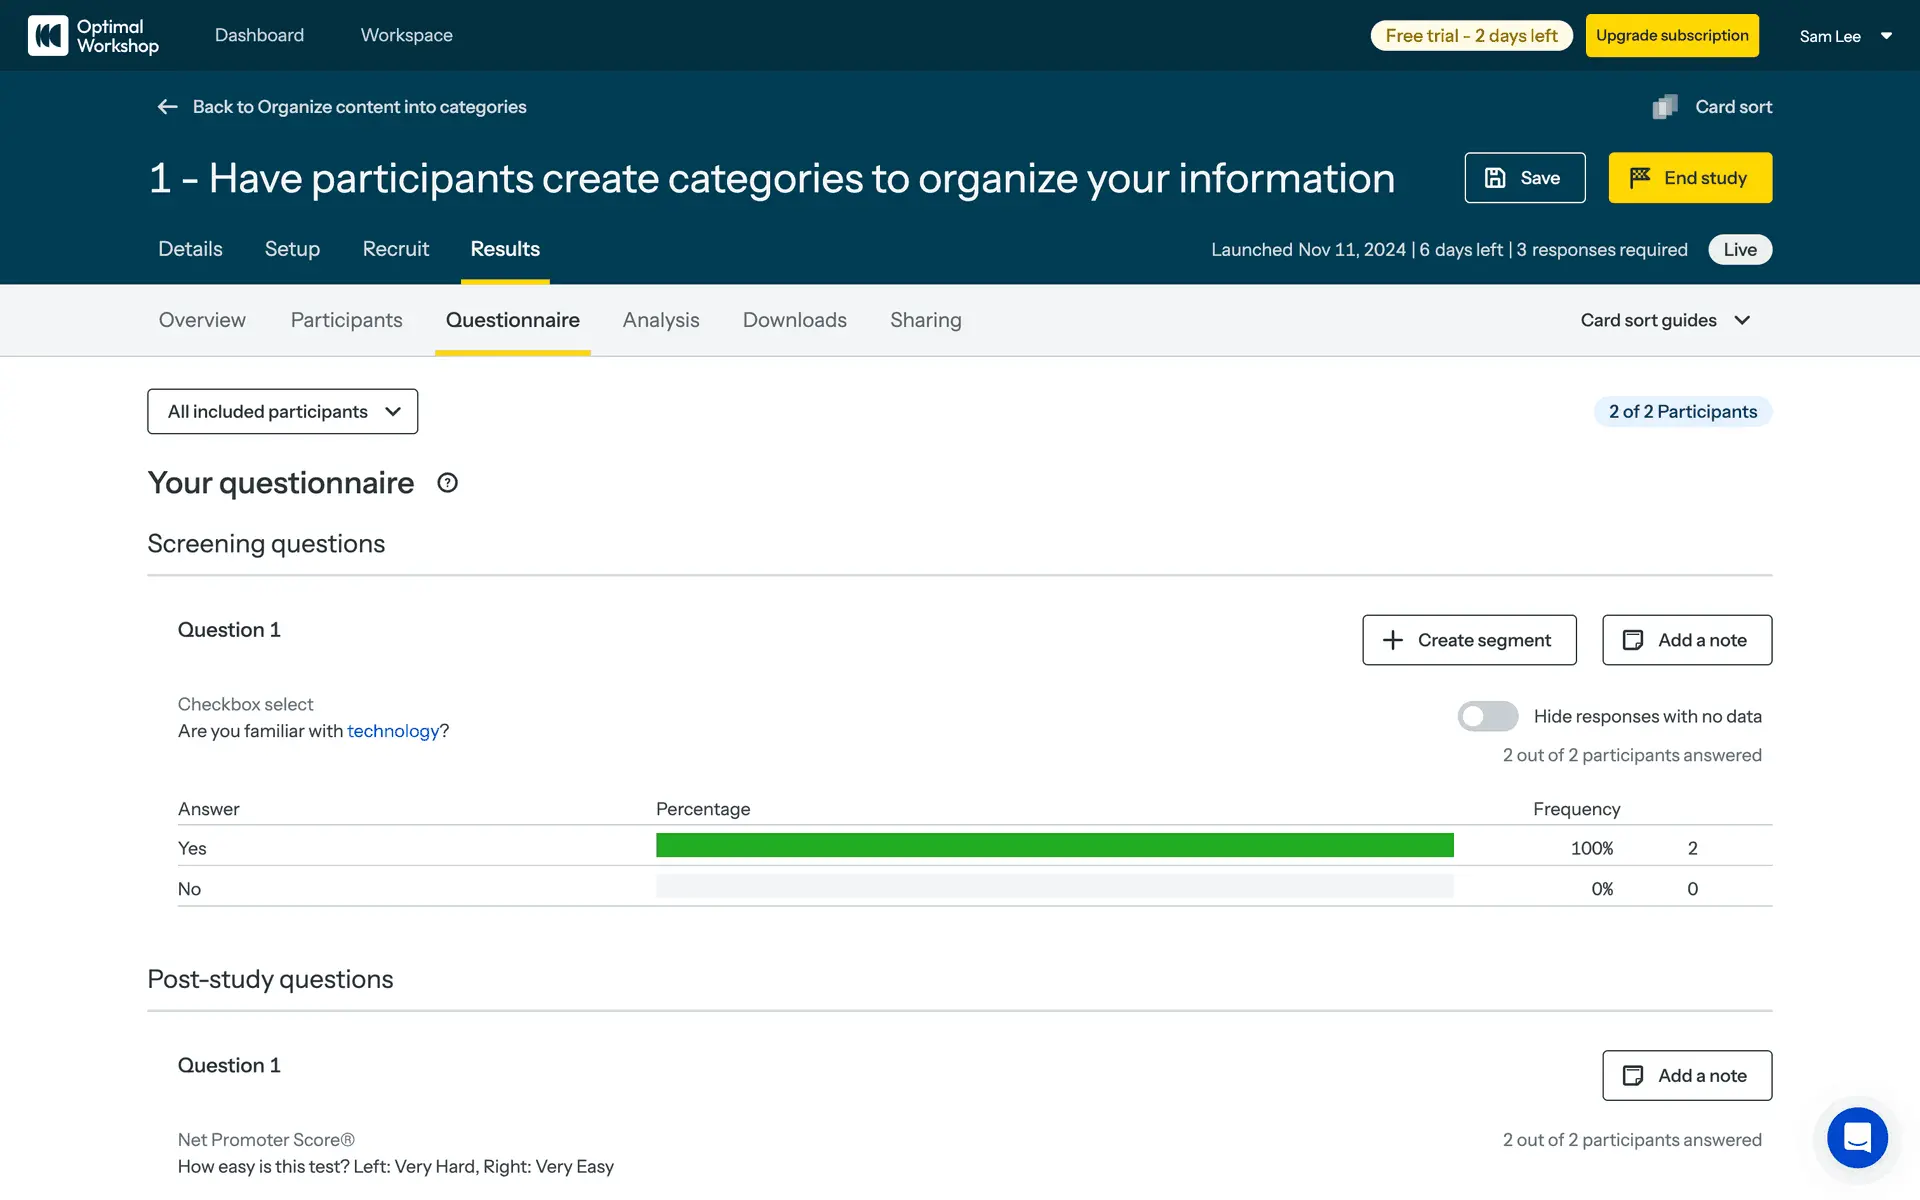Click the 2 of 2 Participants badge

[x=1682, y=412]
